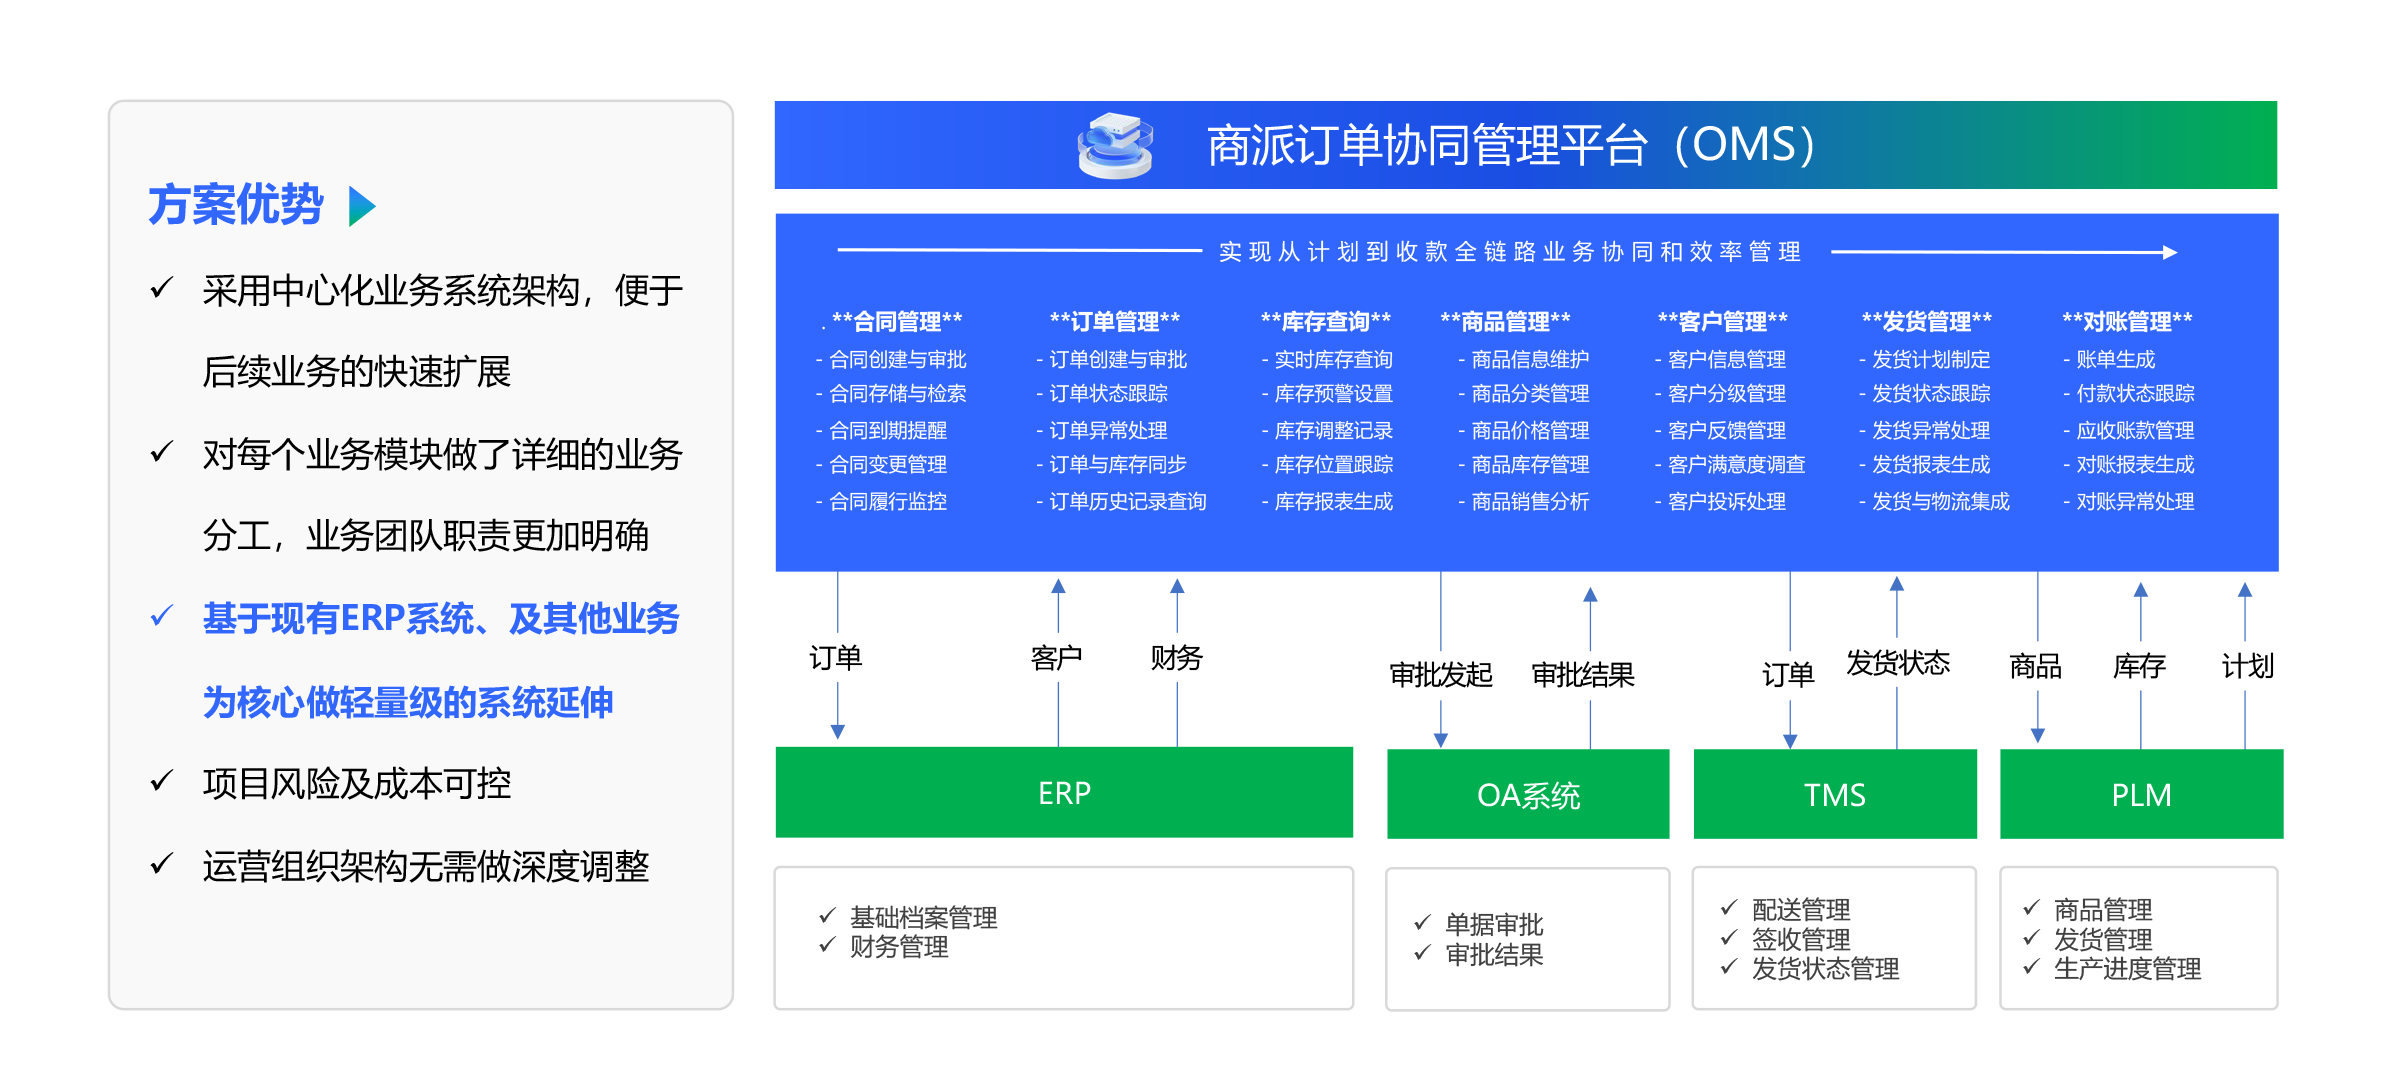Click 配送管理 under TMS

(1801, 909)
